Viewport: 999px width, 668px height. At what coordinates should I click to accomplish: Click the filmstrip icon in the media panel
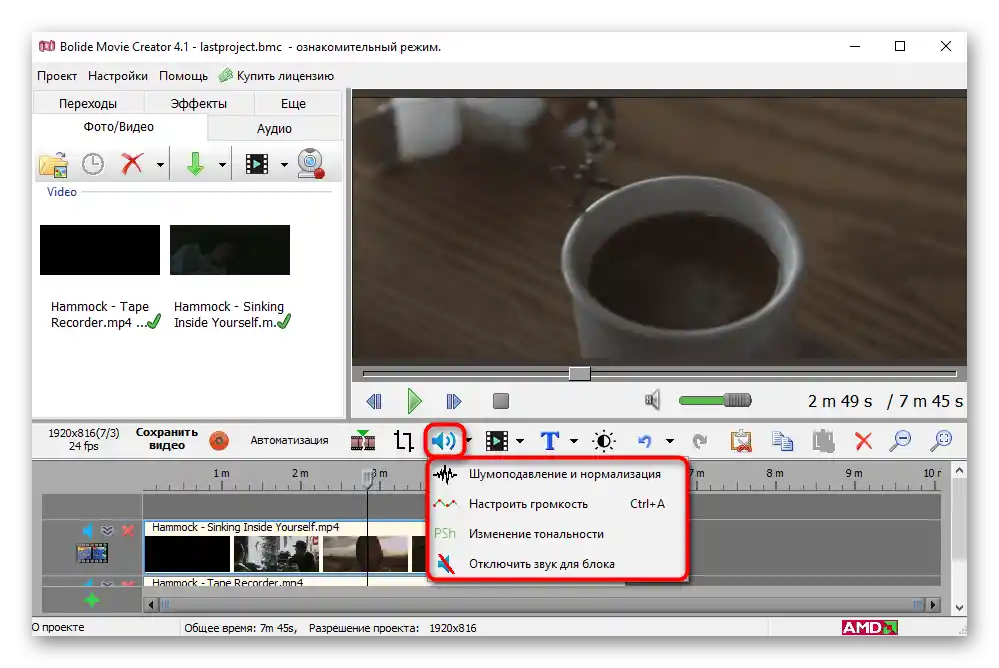[x=257, y=164]
